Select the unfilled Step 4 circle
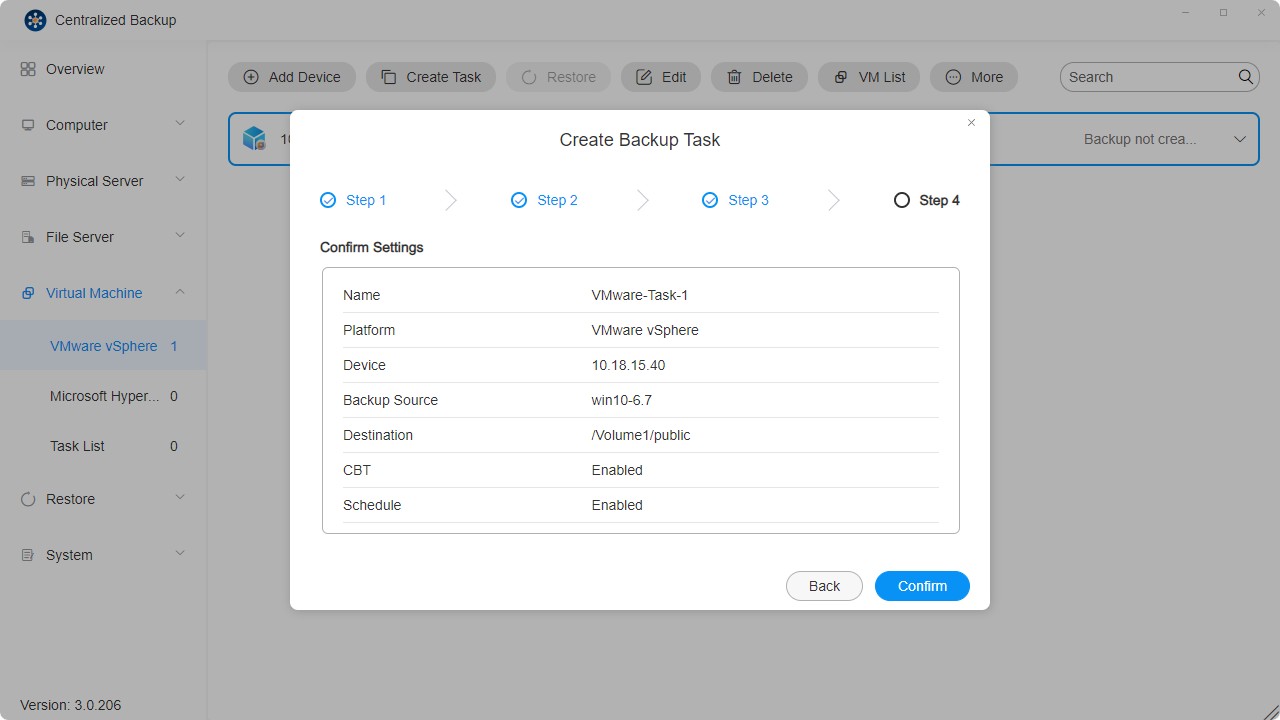 tap(901, 200)
